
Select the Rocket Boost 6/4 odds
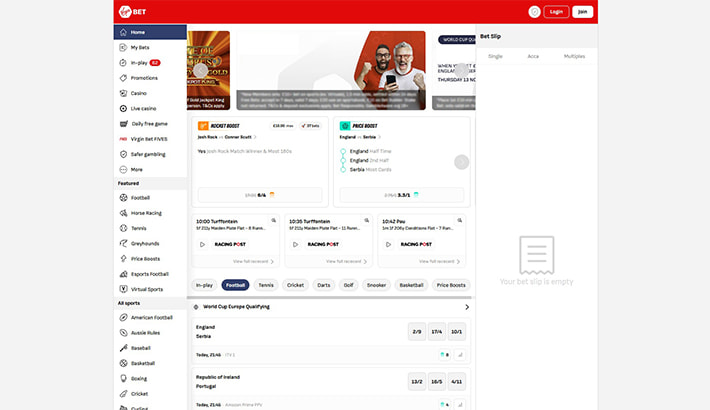pos(260,195)
